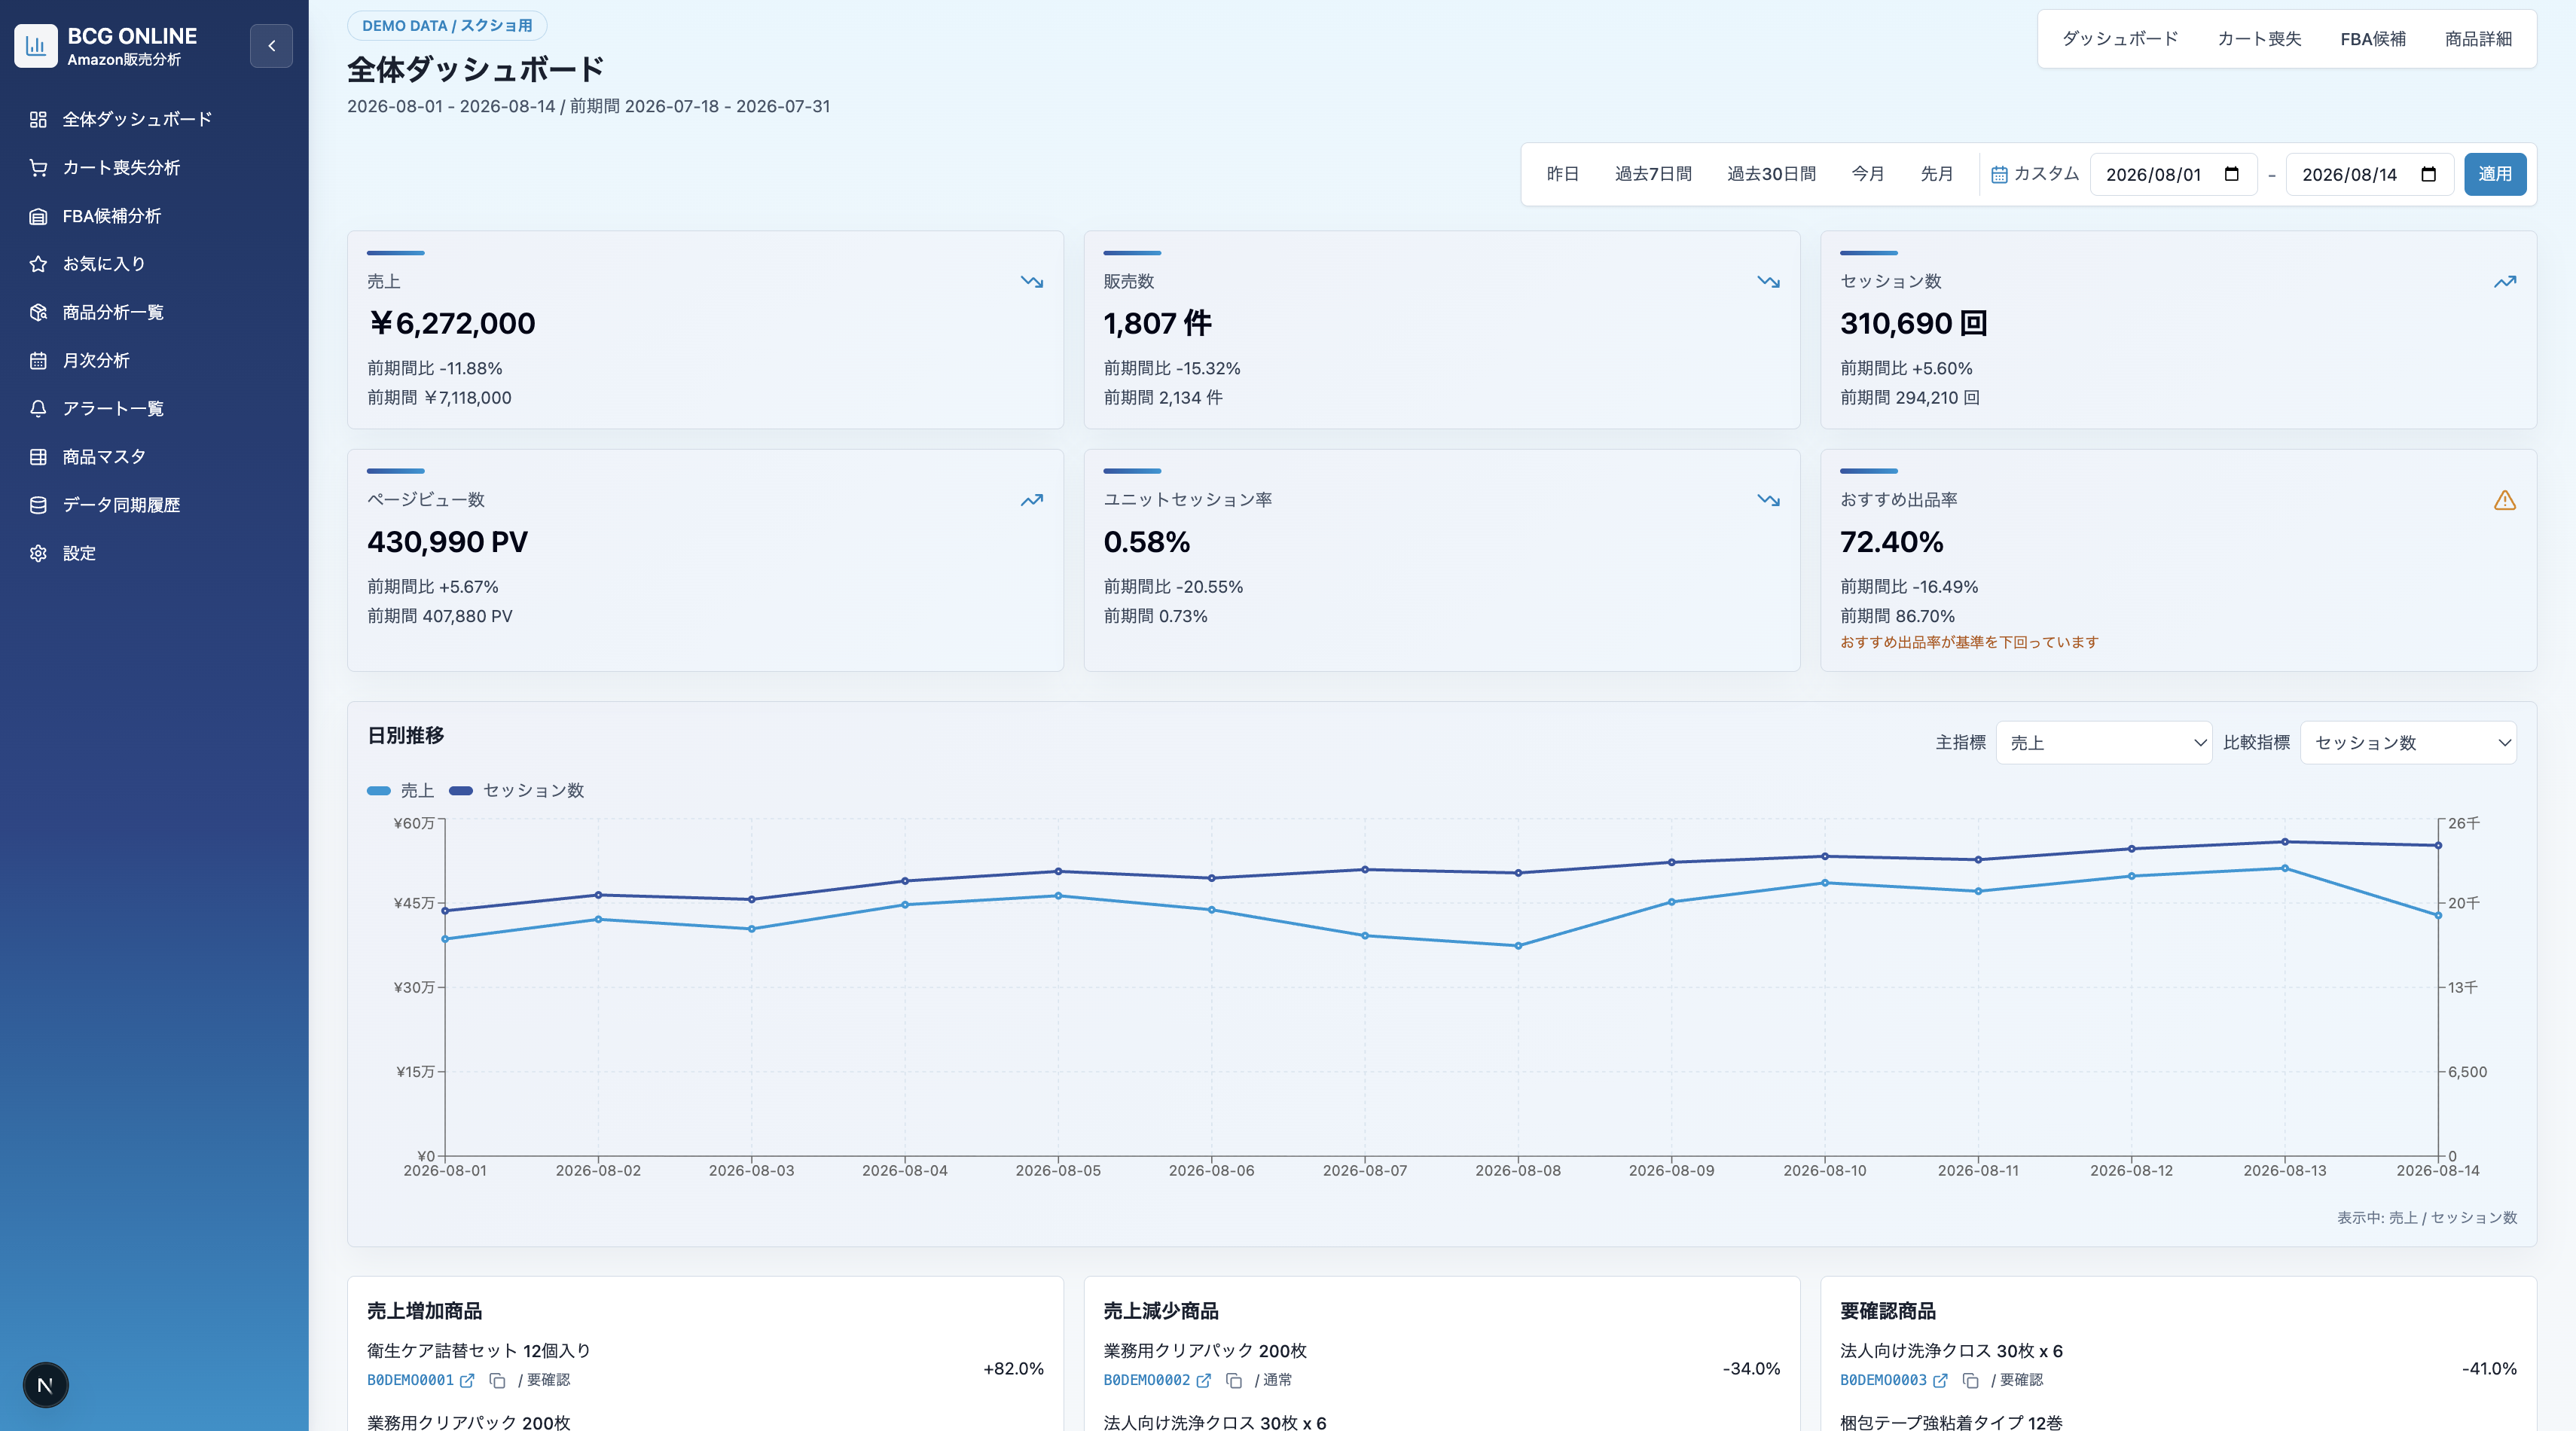
Task: Click the warning triangle on the おすすめ出品率 card
Action: coord(2504,500)
